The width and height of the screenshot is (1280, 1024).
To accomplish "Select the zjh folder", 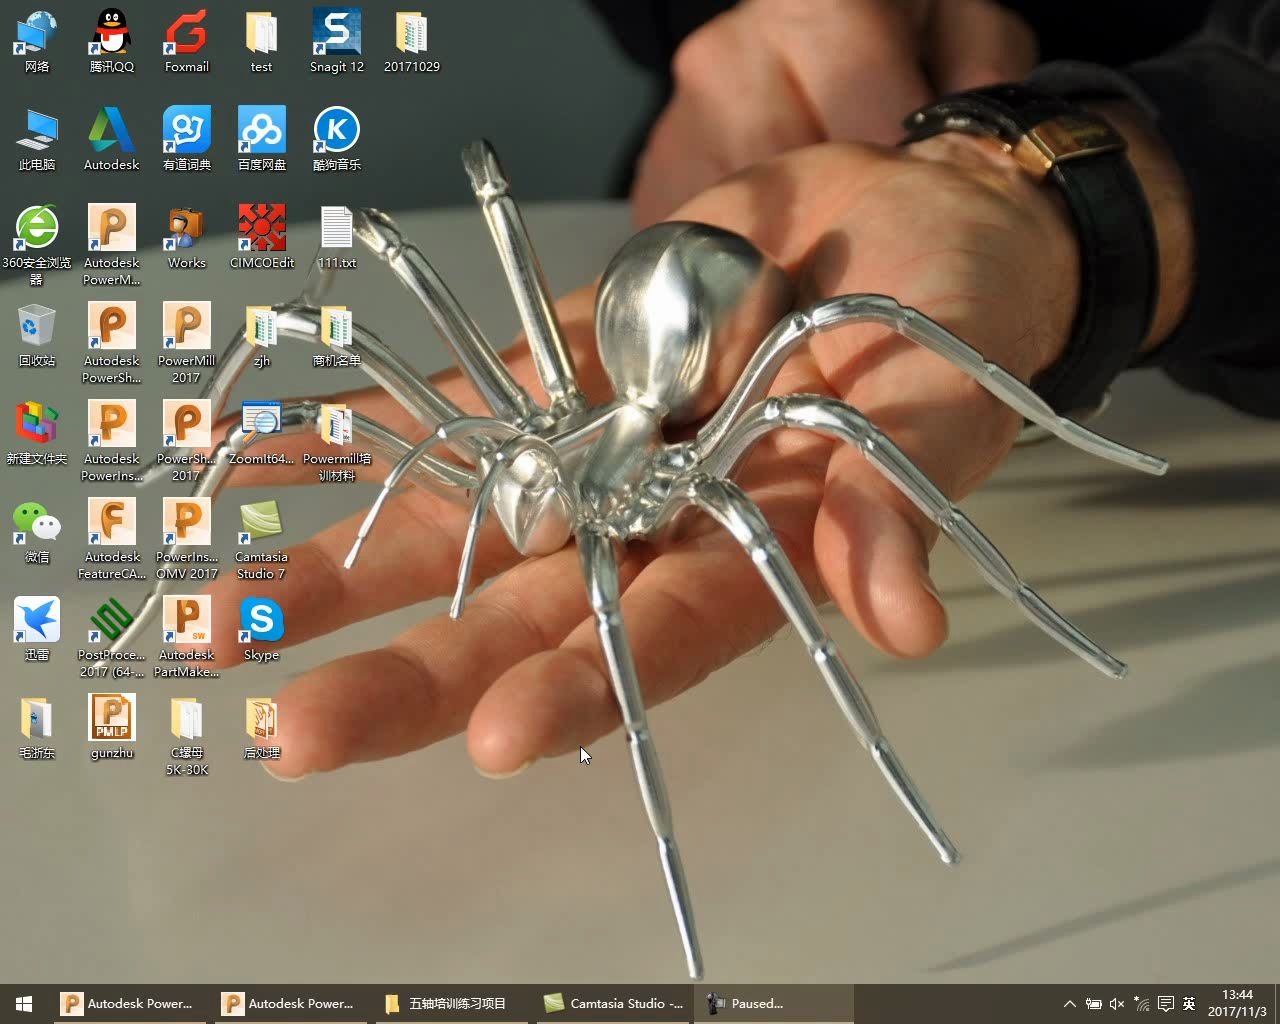I will pyautogui.click(x=261, y=335).
